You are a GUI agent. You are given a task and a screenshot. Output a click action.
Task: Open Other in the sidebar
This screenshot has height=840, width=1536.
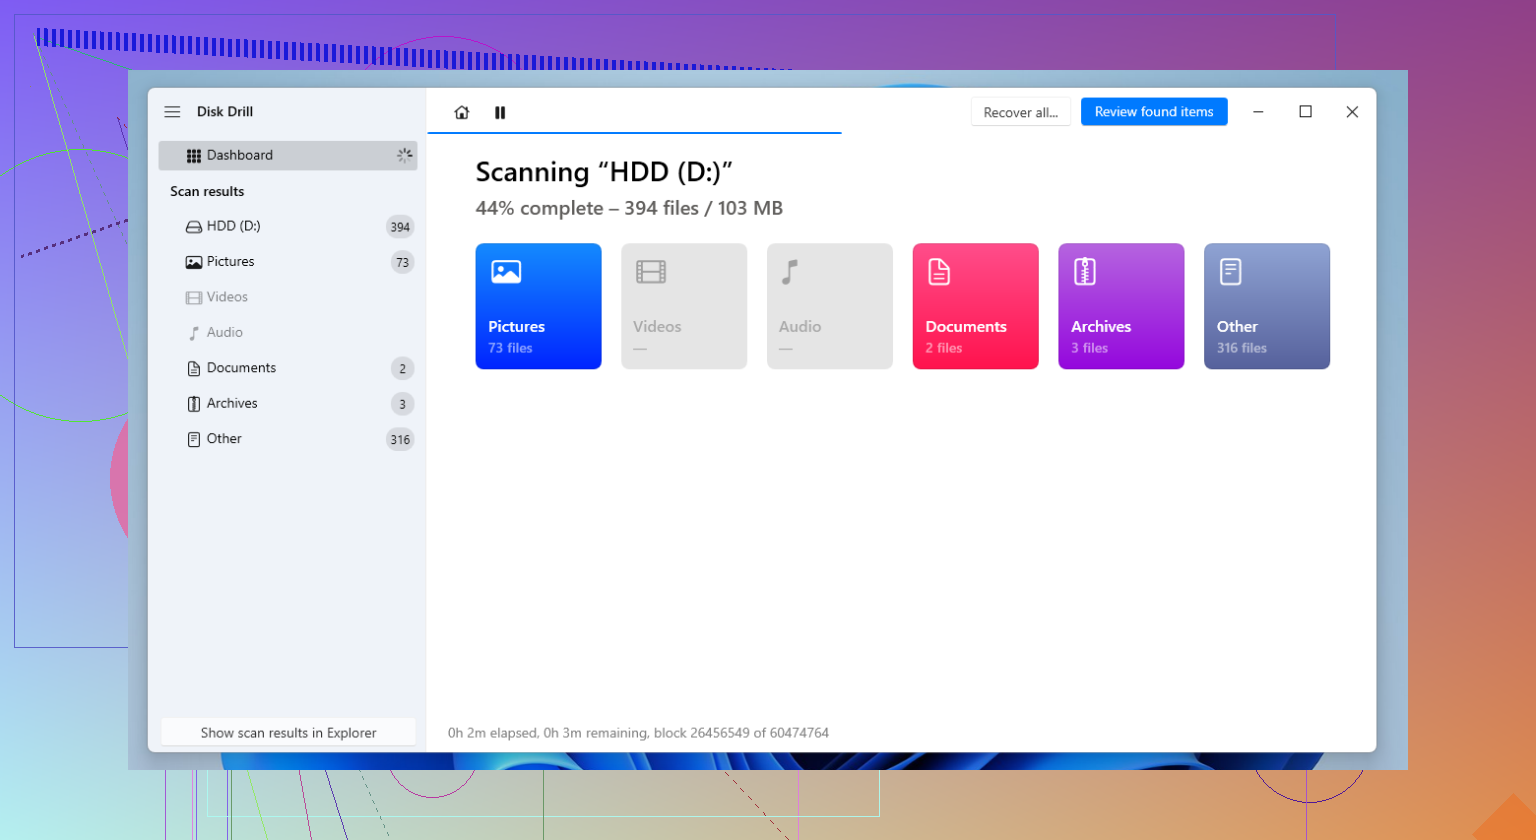pyautogui.click(x=288, y=439)
